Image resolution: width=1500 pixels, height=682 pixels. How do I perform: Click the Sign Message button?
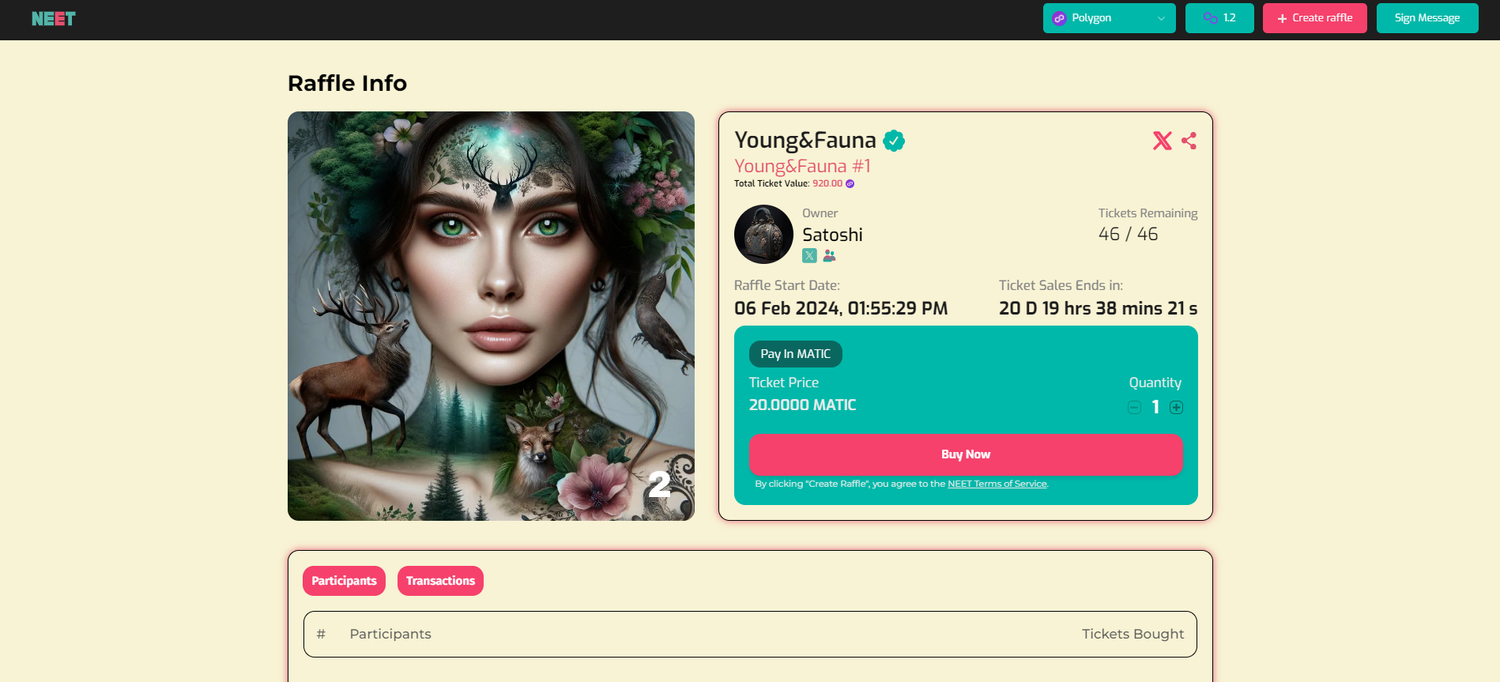pos(1427,18)
